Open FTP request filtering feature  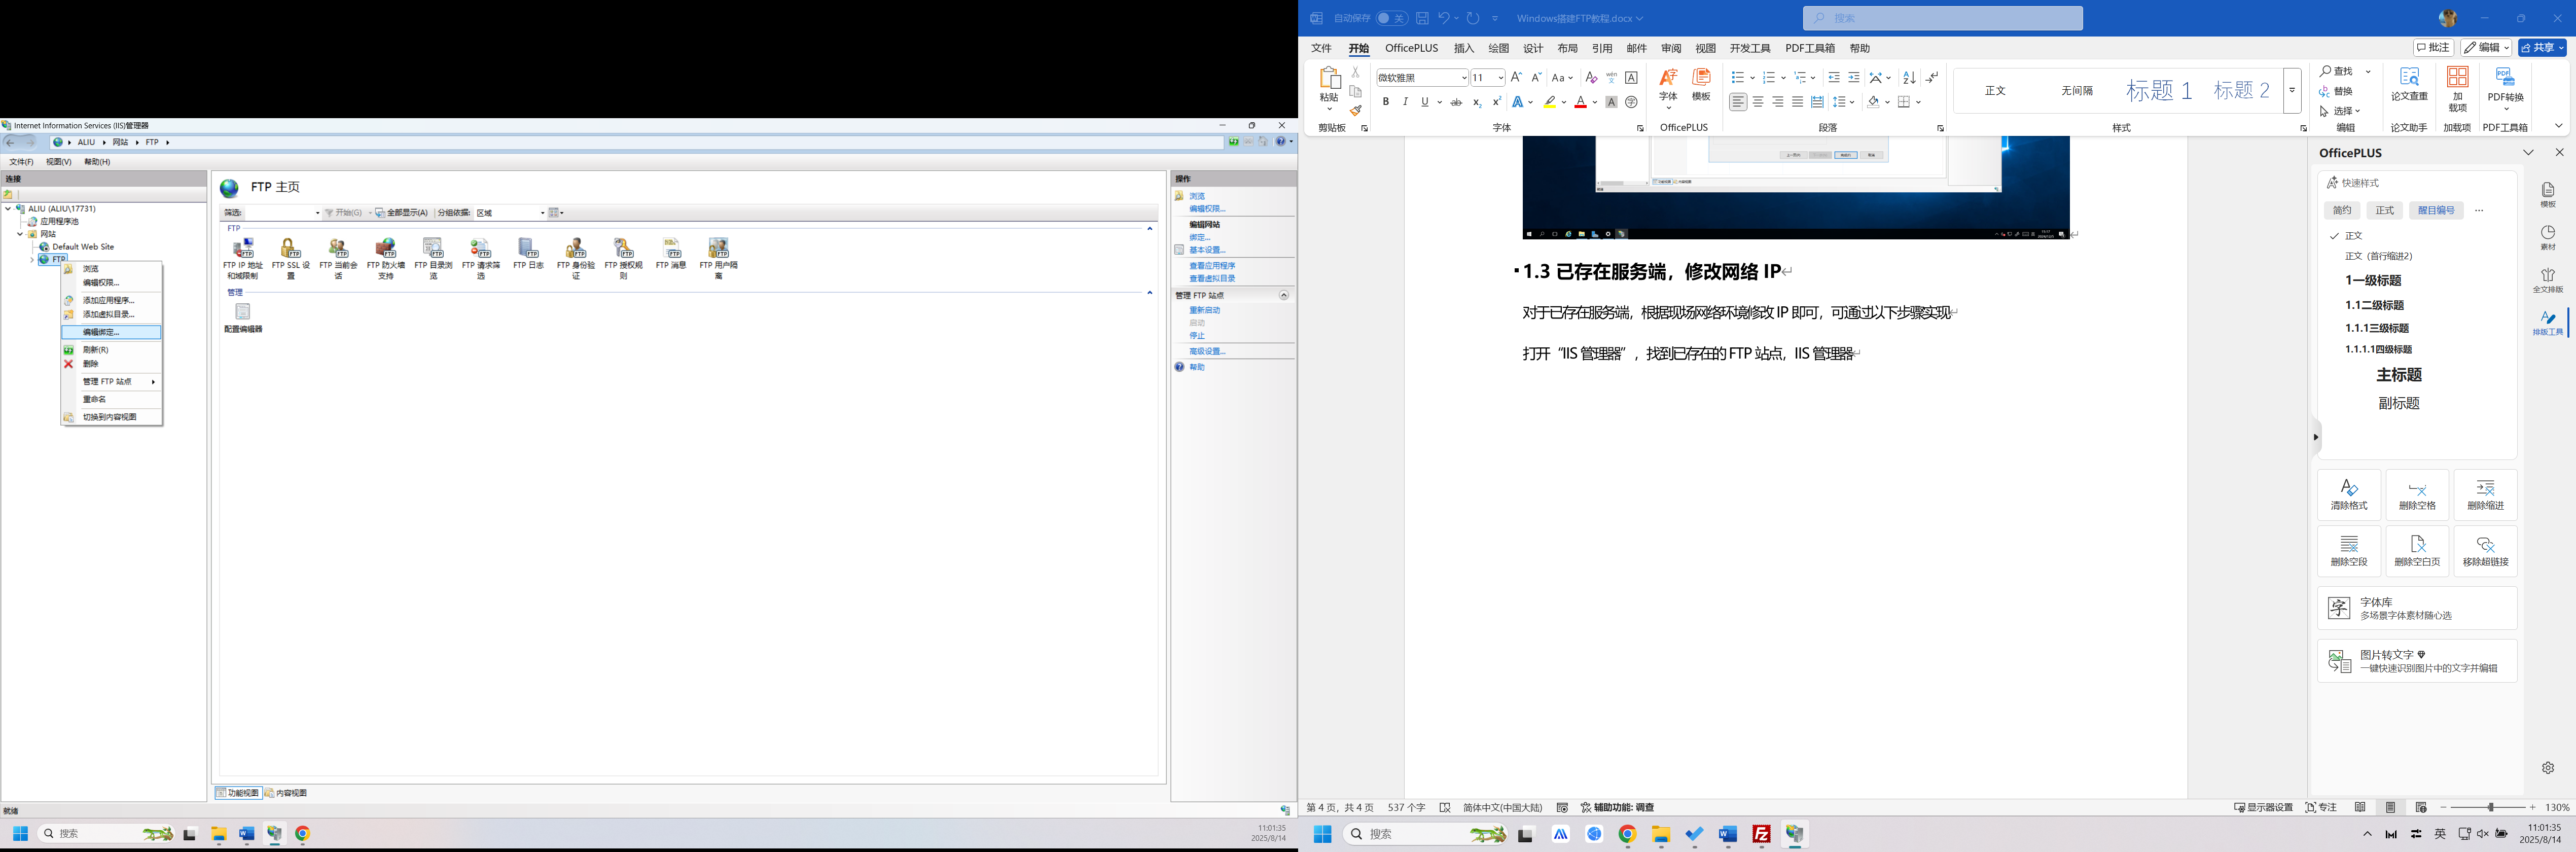coord(481,258)
